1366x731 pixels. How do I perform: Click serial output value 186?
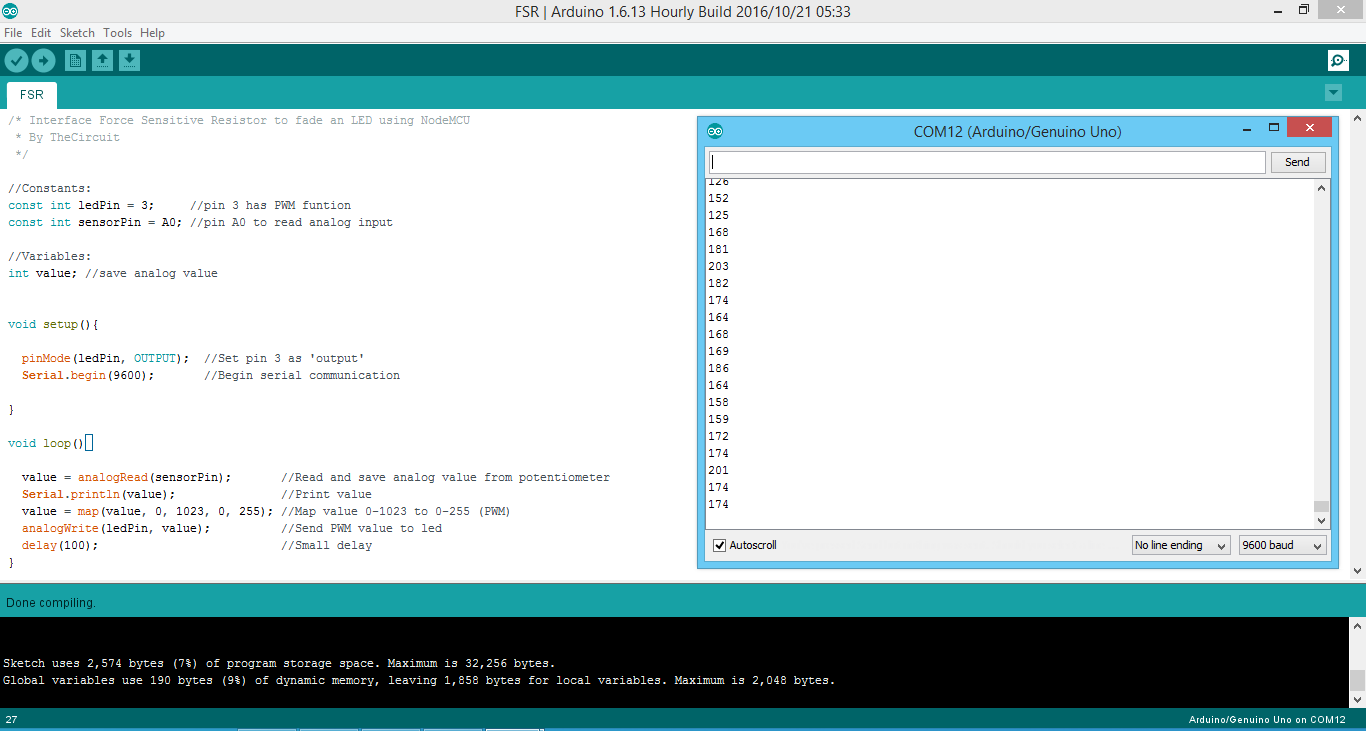coord(718,368)
